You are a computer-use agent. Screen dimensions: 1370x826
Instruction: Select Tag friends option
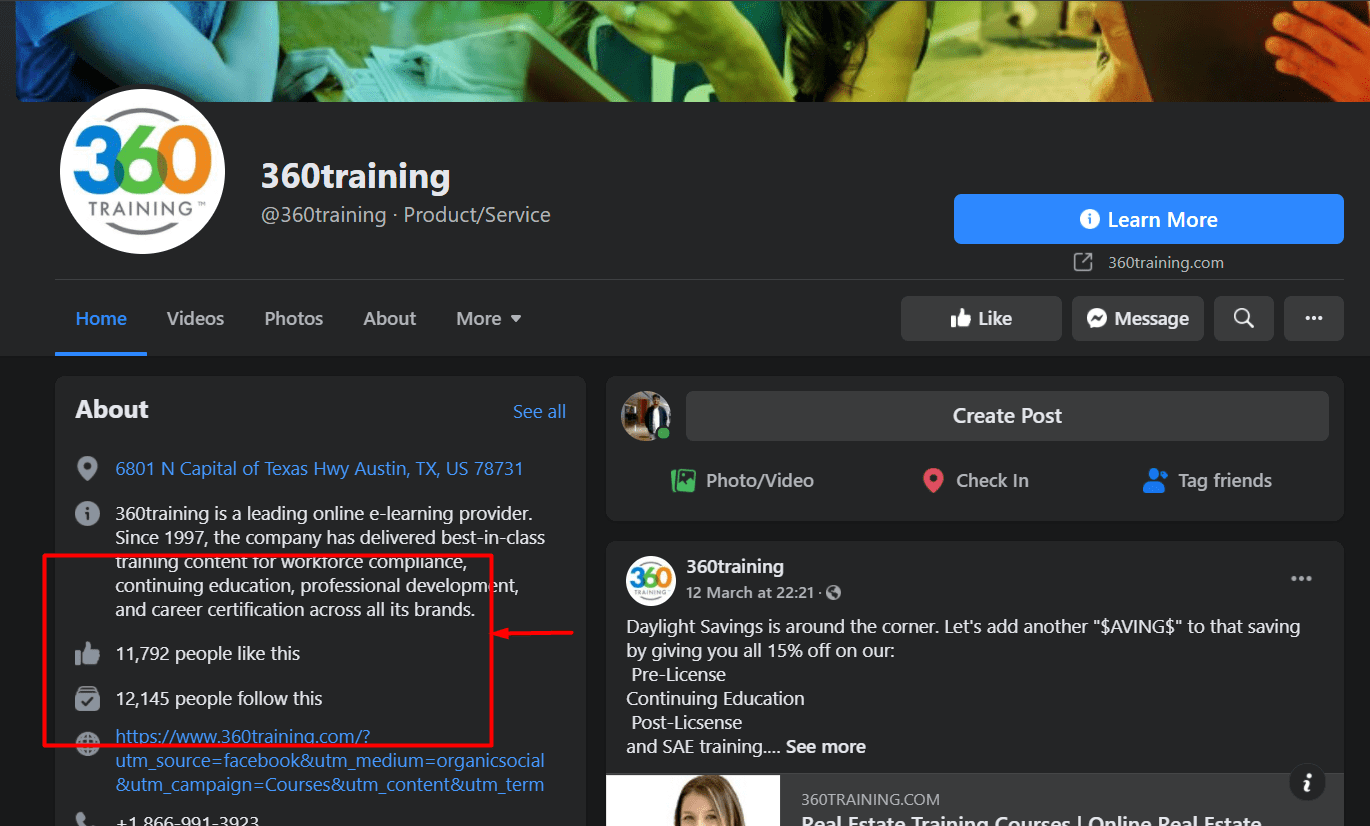pos(1207,481)
